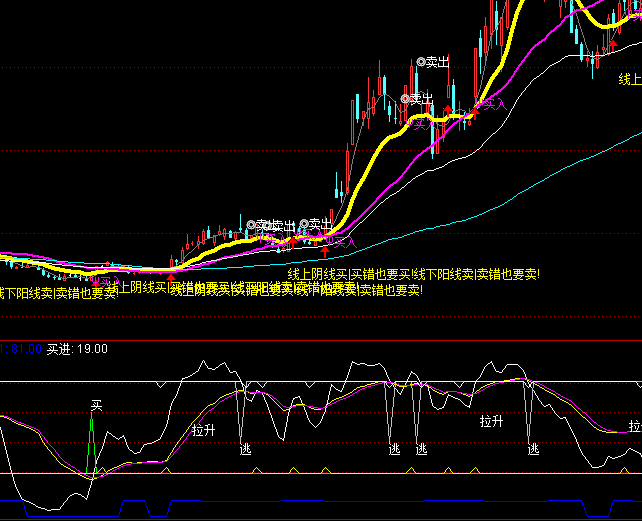Click the blue 81.00 indicator value
Viewport: 642px width, 521px height.
22,349
